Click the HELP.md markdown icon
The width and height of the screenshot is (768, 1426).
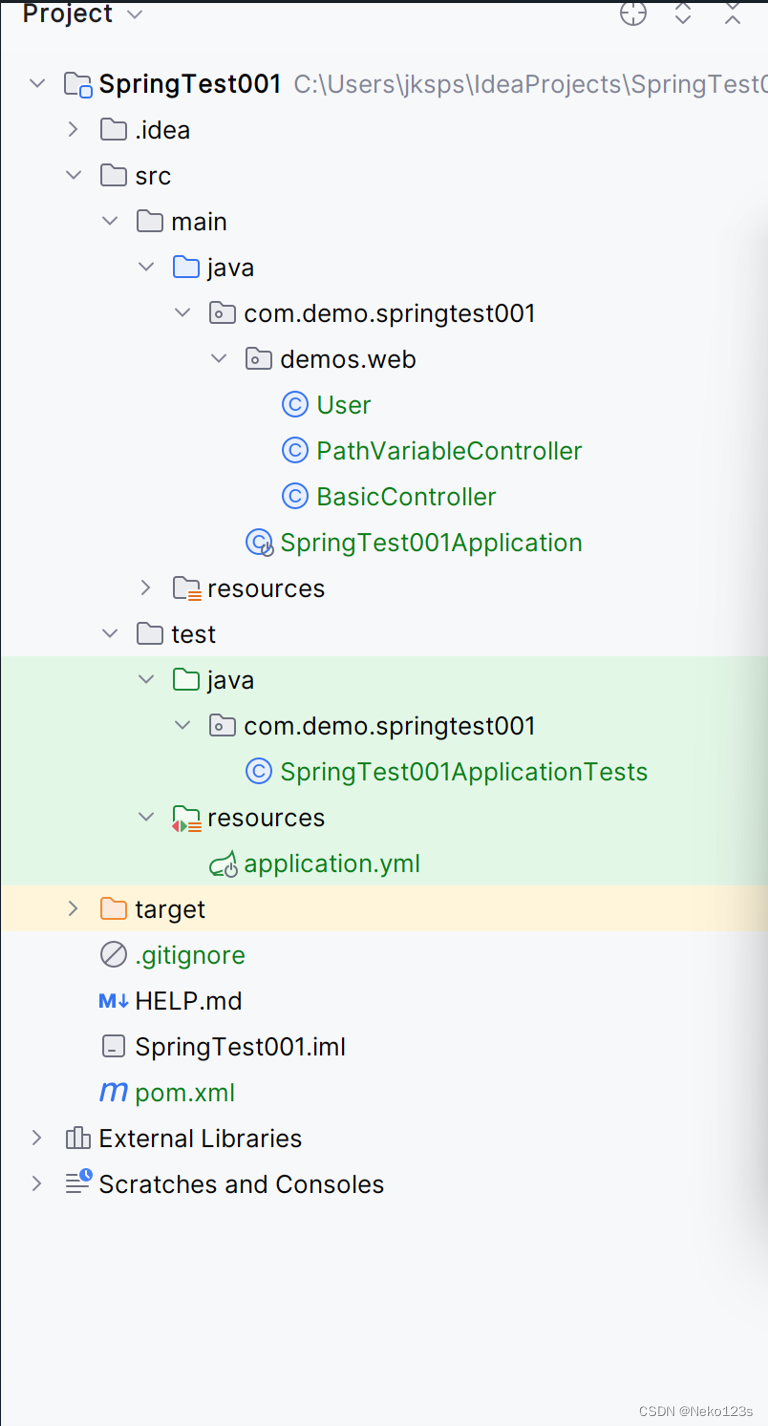point(113,1001)
